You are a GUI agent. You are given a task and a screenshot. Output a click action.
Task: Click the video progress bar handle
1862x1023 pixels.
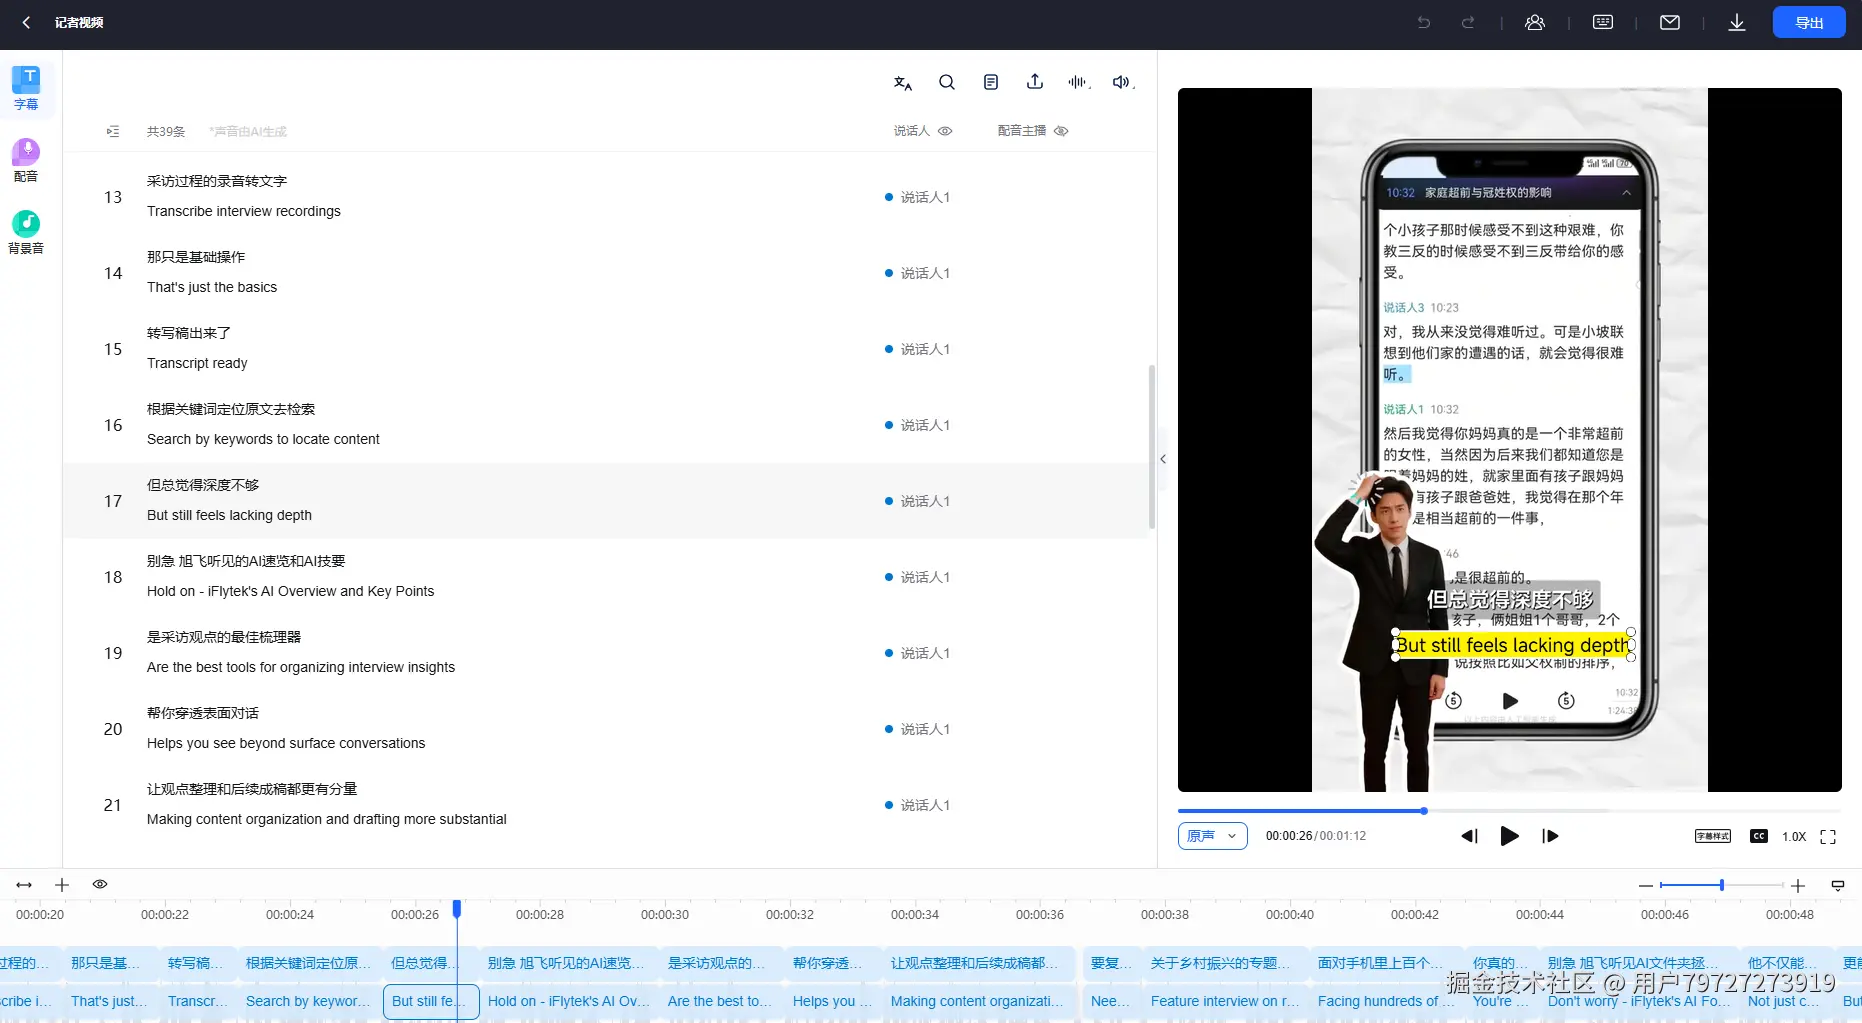point(1424,811)
